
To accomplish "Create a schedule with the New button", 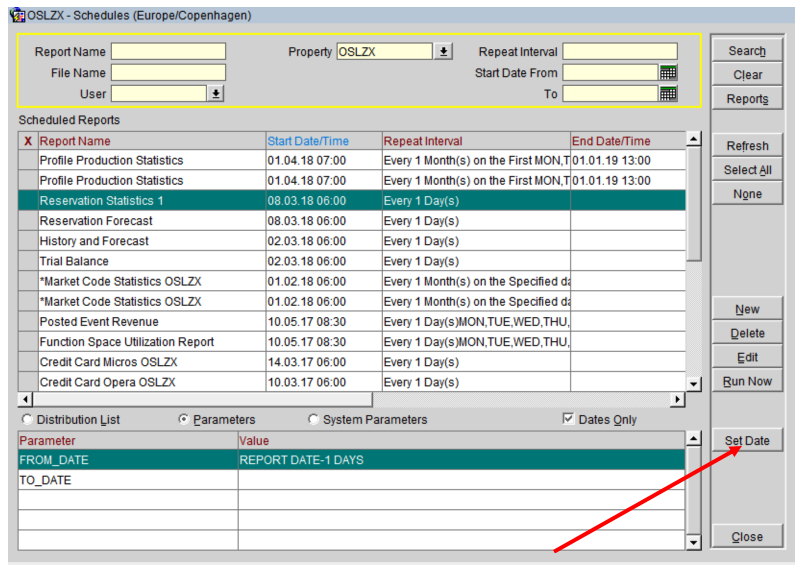I will (747, 309).
